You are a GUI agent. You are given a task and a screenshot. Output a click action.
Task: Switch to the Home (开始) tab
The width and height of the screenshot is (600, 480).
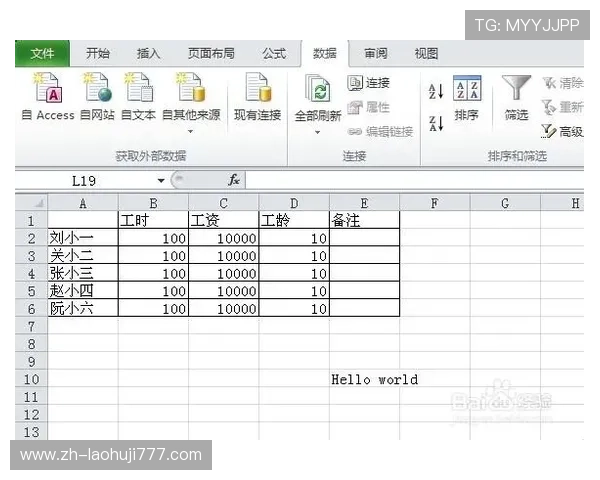[x=98, y=54]
